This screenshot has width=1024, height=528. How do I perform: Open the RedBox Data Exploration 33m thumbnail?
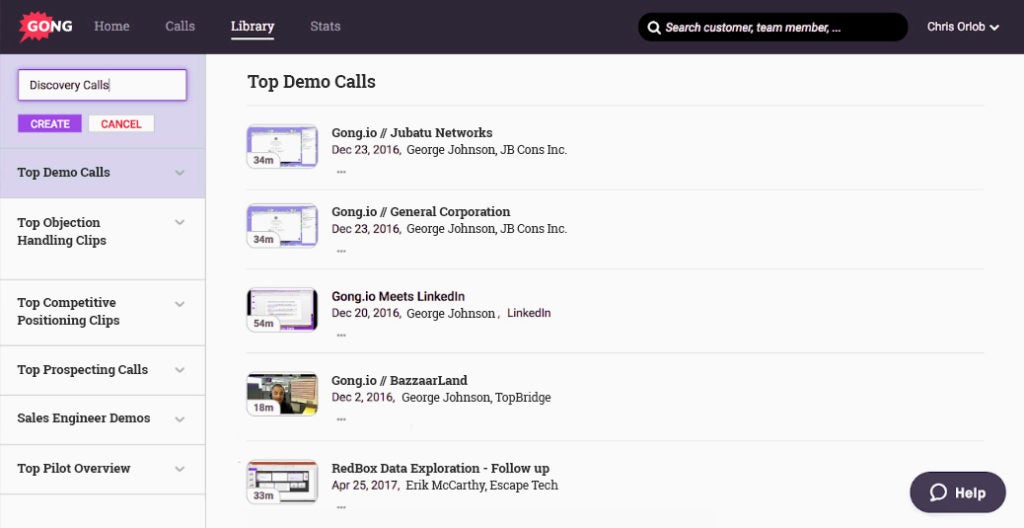coord(282,482)
